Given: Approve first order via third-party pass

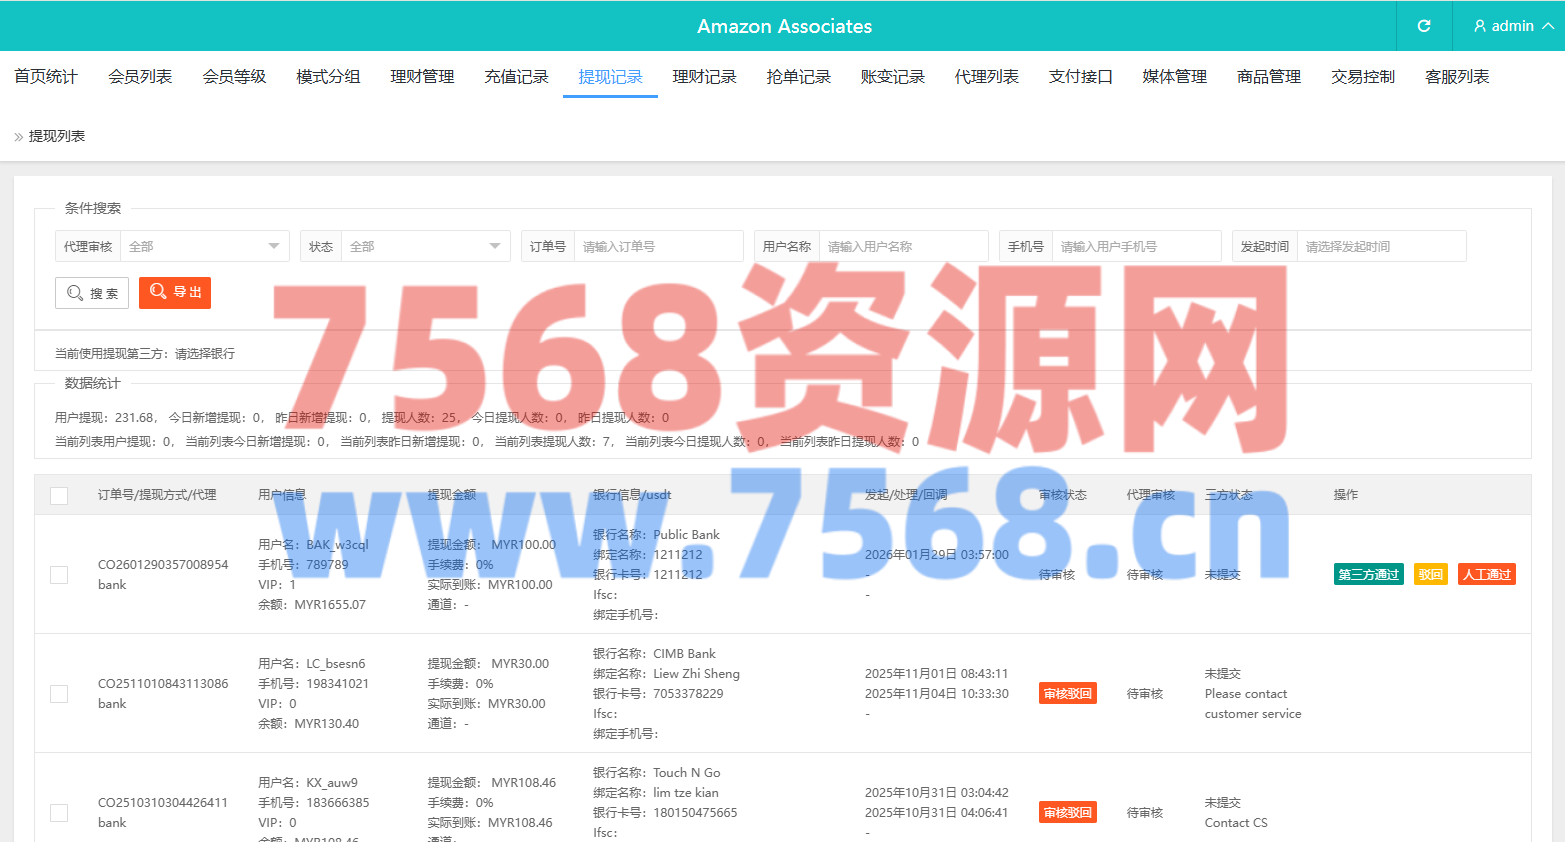Looking at the screenshot, I should pos(1368,574).
